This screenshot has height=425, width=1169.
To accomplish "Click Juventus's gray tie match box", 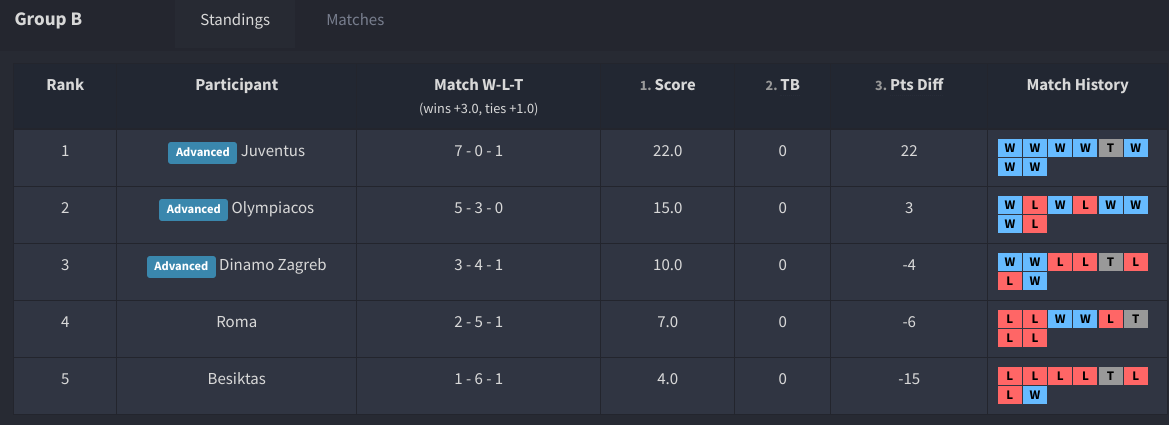I will tap(1110, 148).
